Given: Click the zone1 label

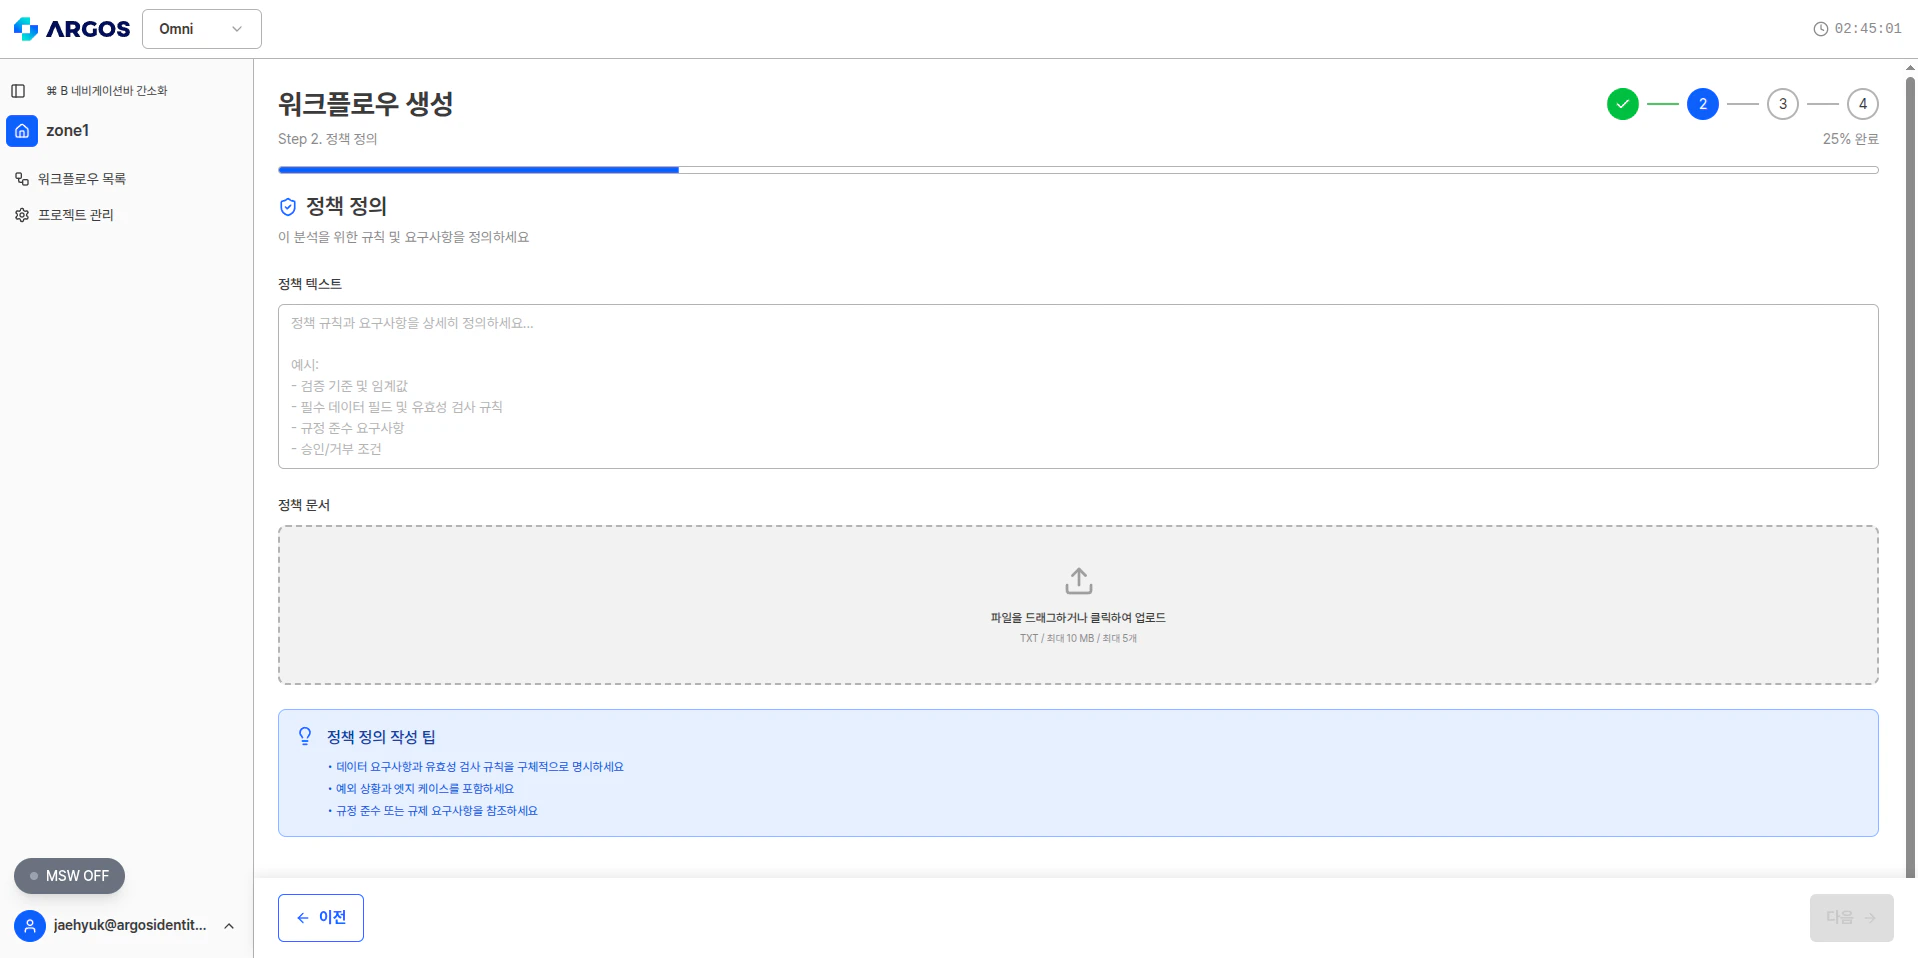Looking at the screenshot, I should coord(68,131).
